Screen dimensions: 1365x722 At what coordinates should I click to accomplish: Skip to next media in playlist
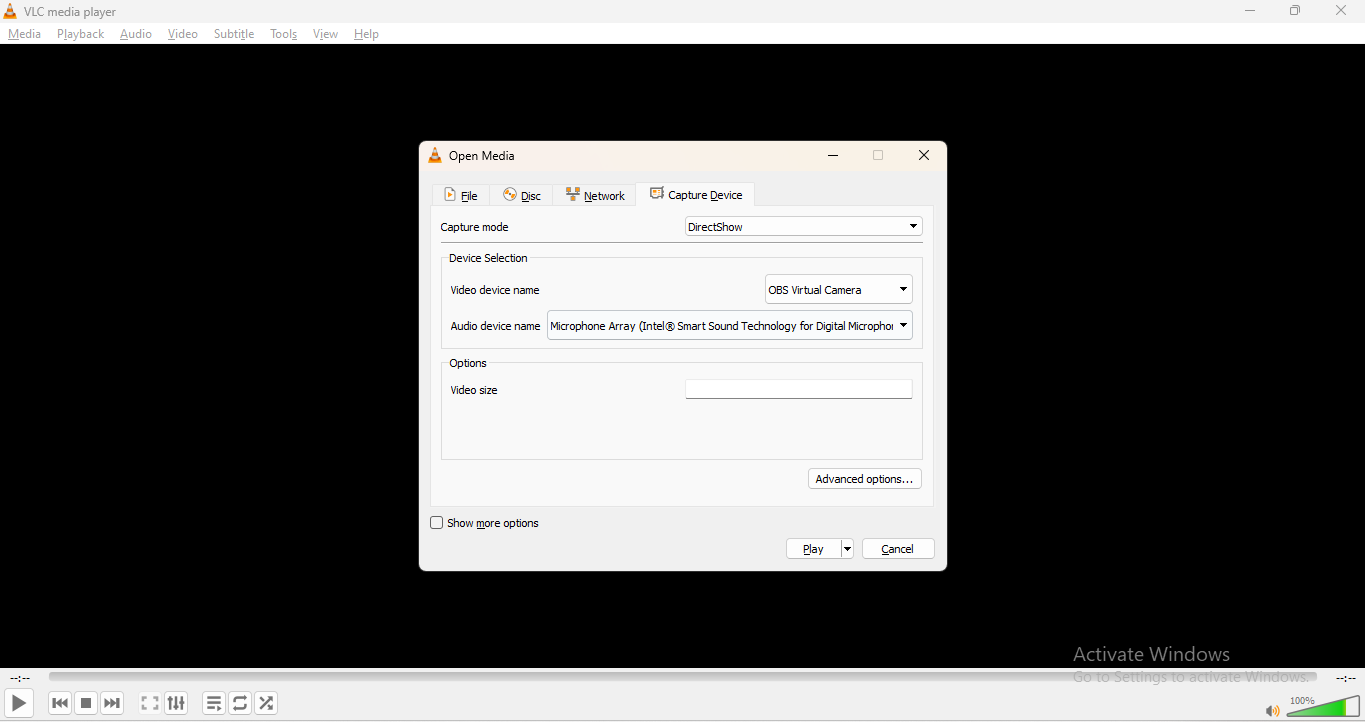(112, 703)
